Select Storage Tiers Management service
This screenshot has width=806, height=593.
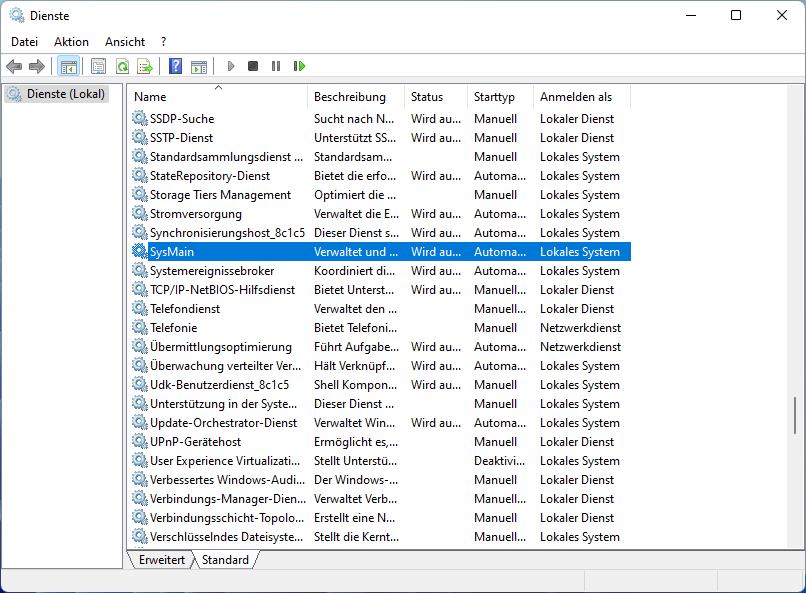(380, 195)
